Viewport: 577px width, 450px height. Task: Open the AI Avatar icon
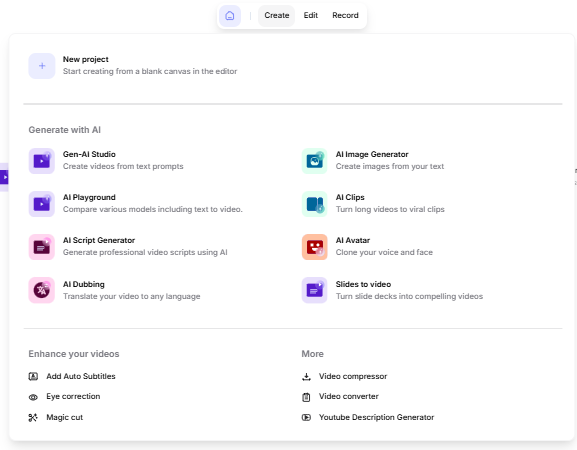[315, 247]
